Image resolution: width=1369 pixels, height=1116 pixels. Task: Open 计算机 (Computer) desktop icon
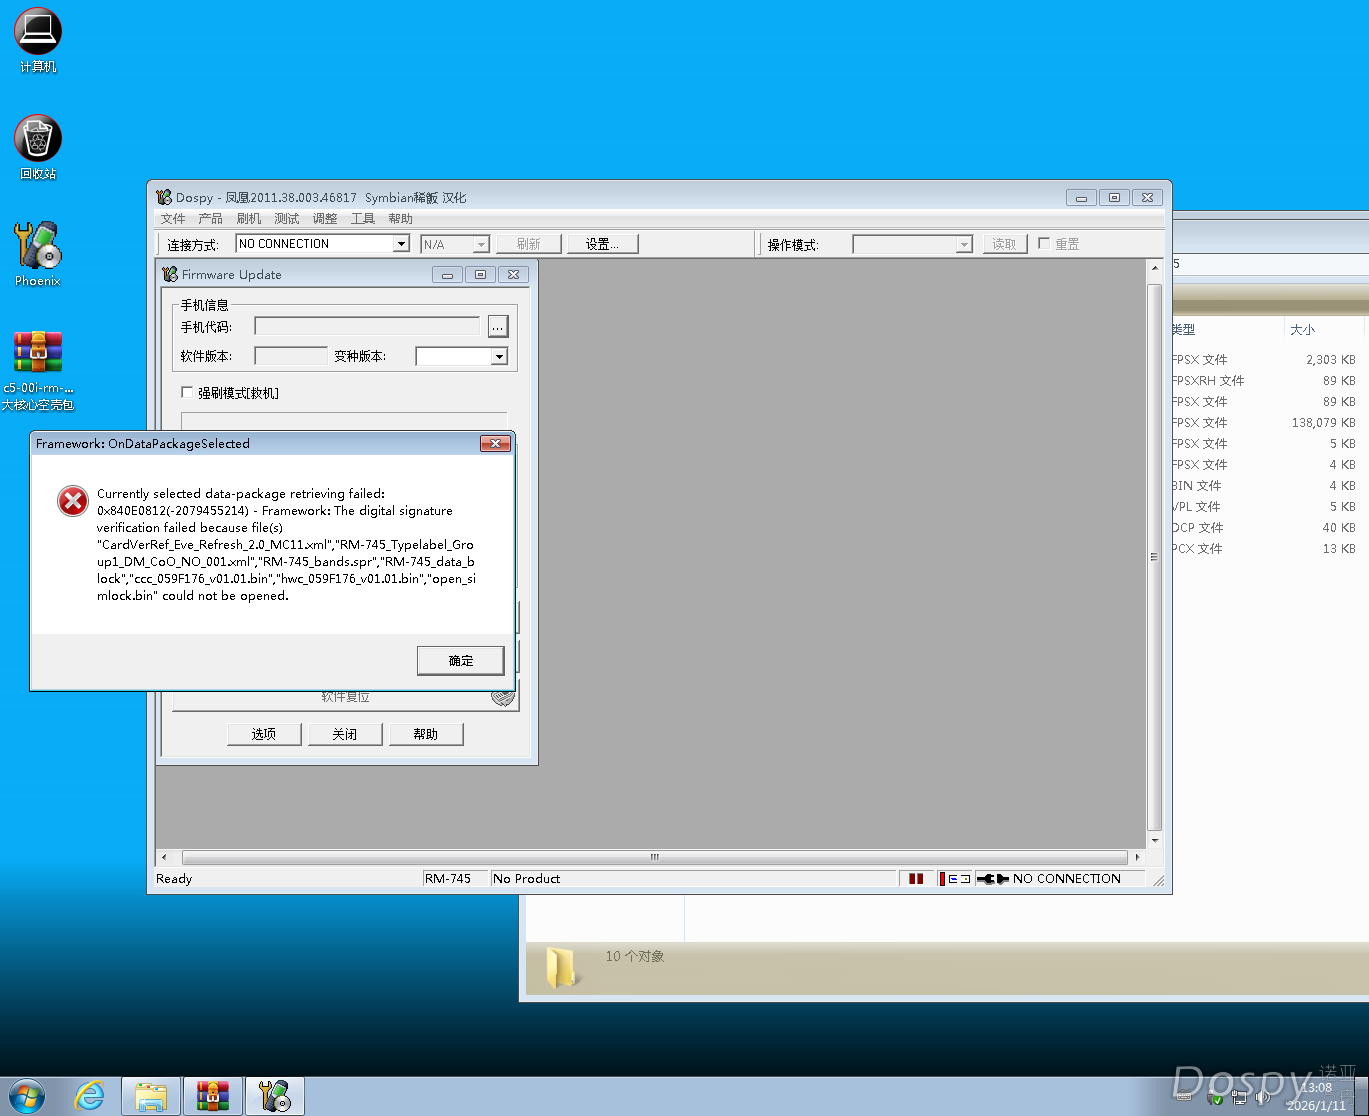(36, 30)
